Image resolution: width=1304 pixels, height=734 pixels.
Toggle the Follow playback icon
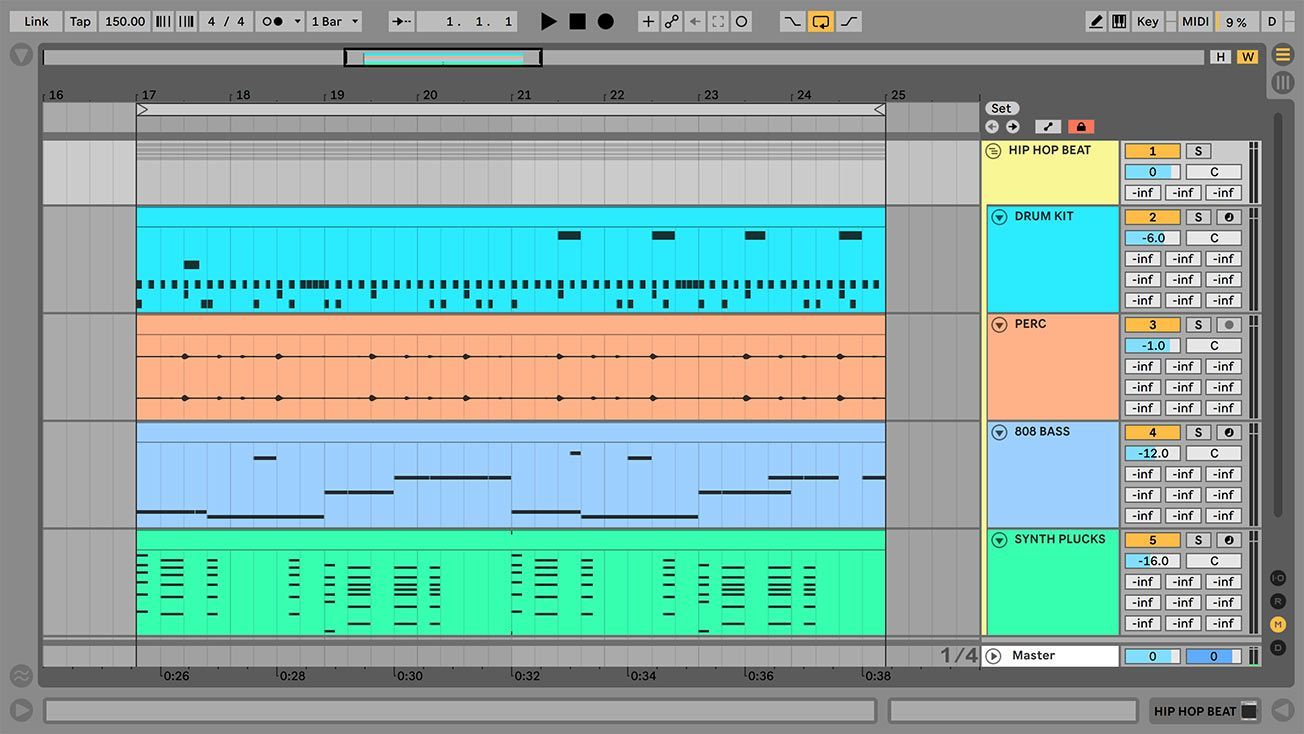401,21
